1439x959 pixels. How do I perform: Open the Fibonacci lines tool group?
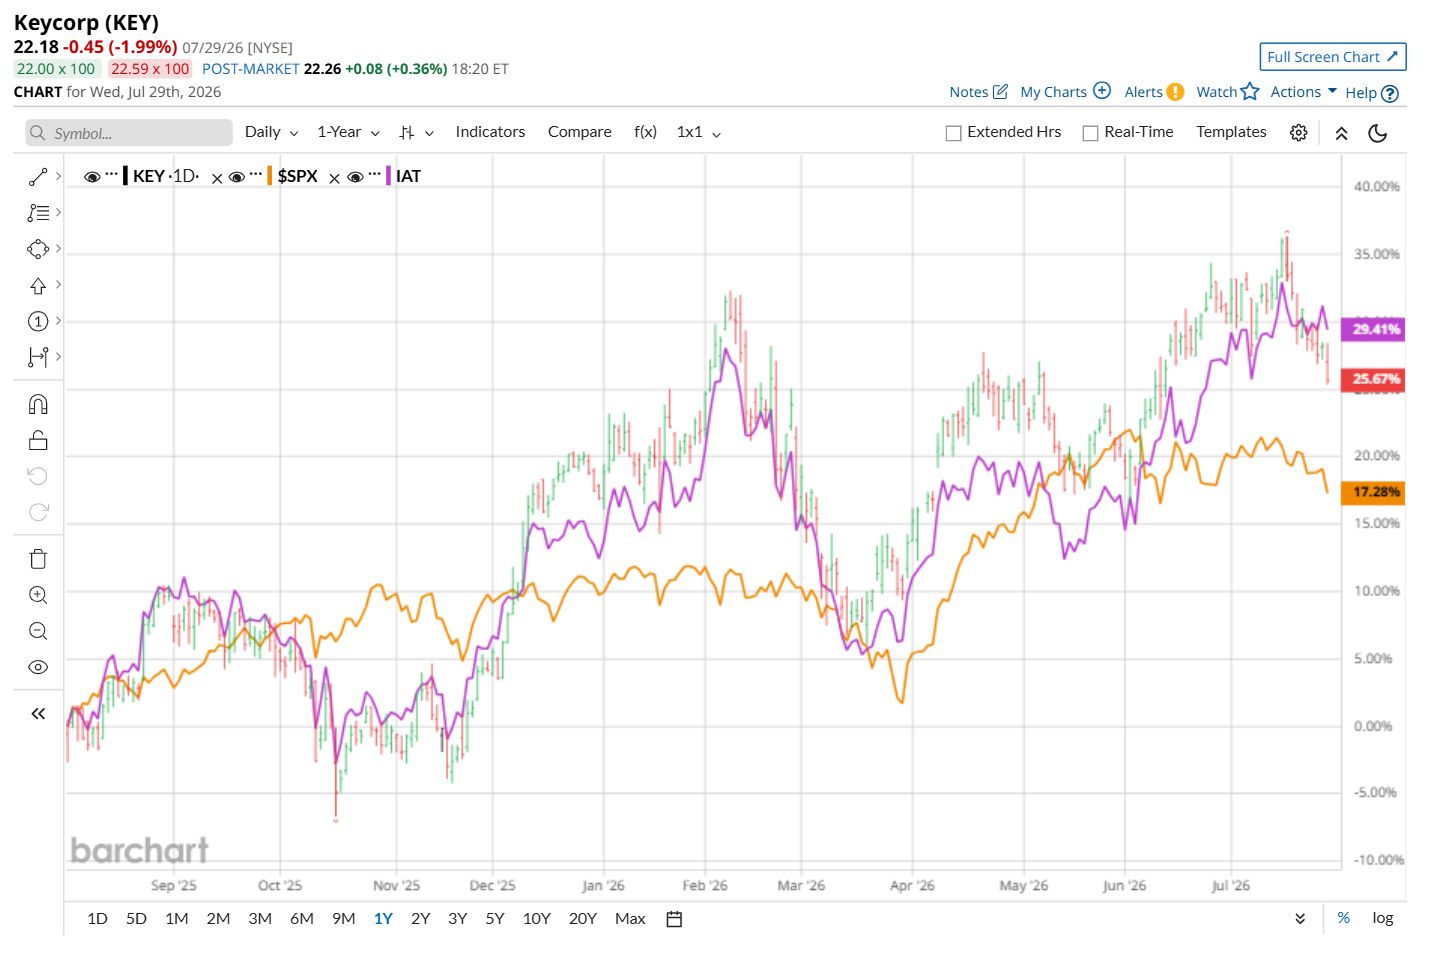coord(38,213)
